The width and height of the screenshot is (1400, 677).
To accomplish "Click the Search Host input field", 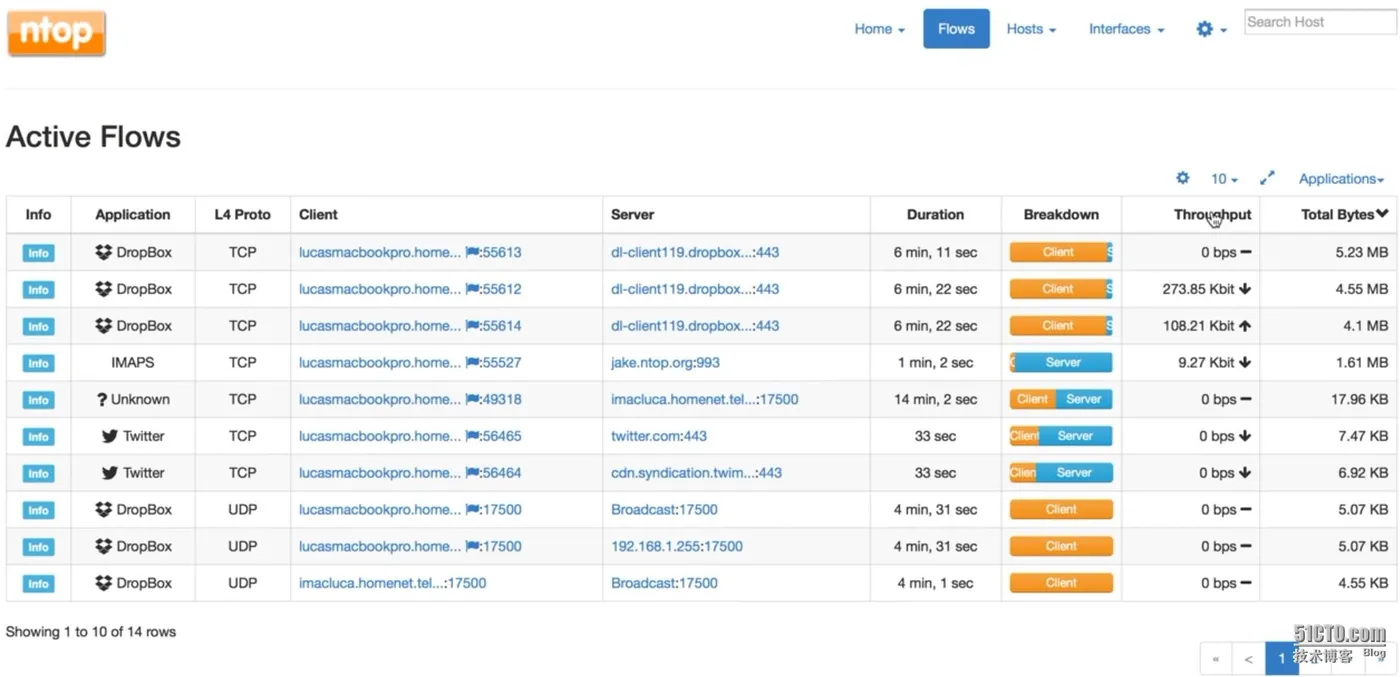I will 1319,22.
